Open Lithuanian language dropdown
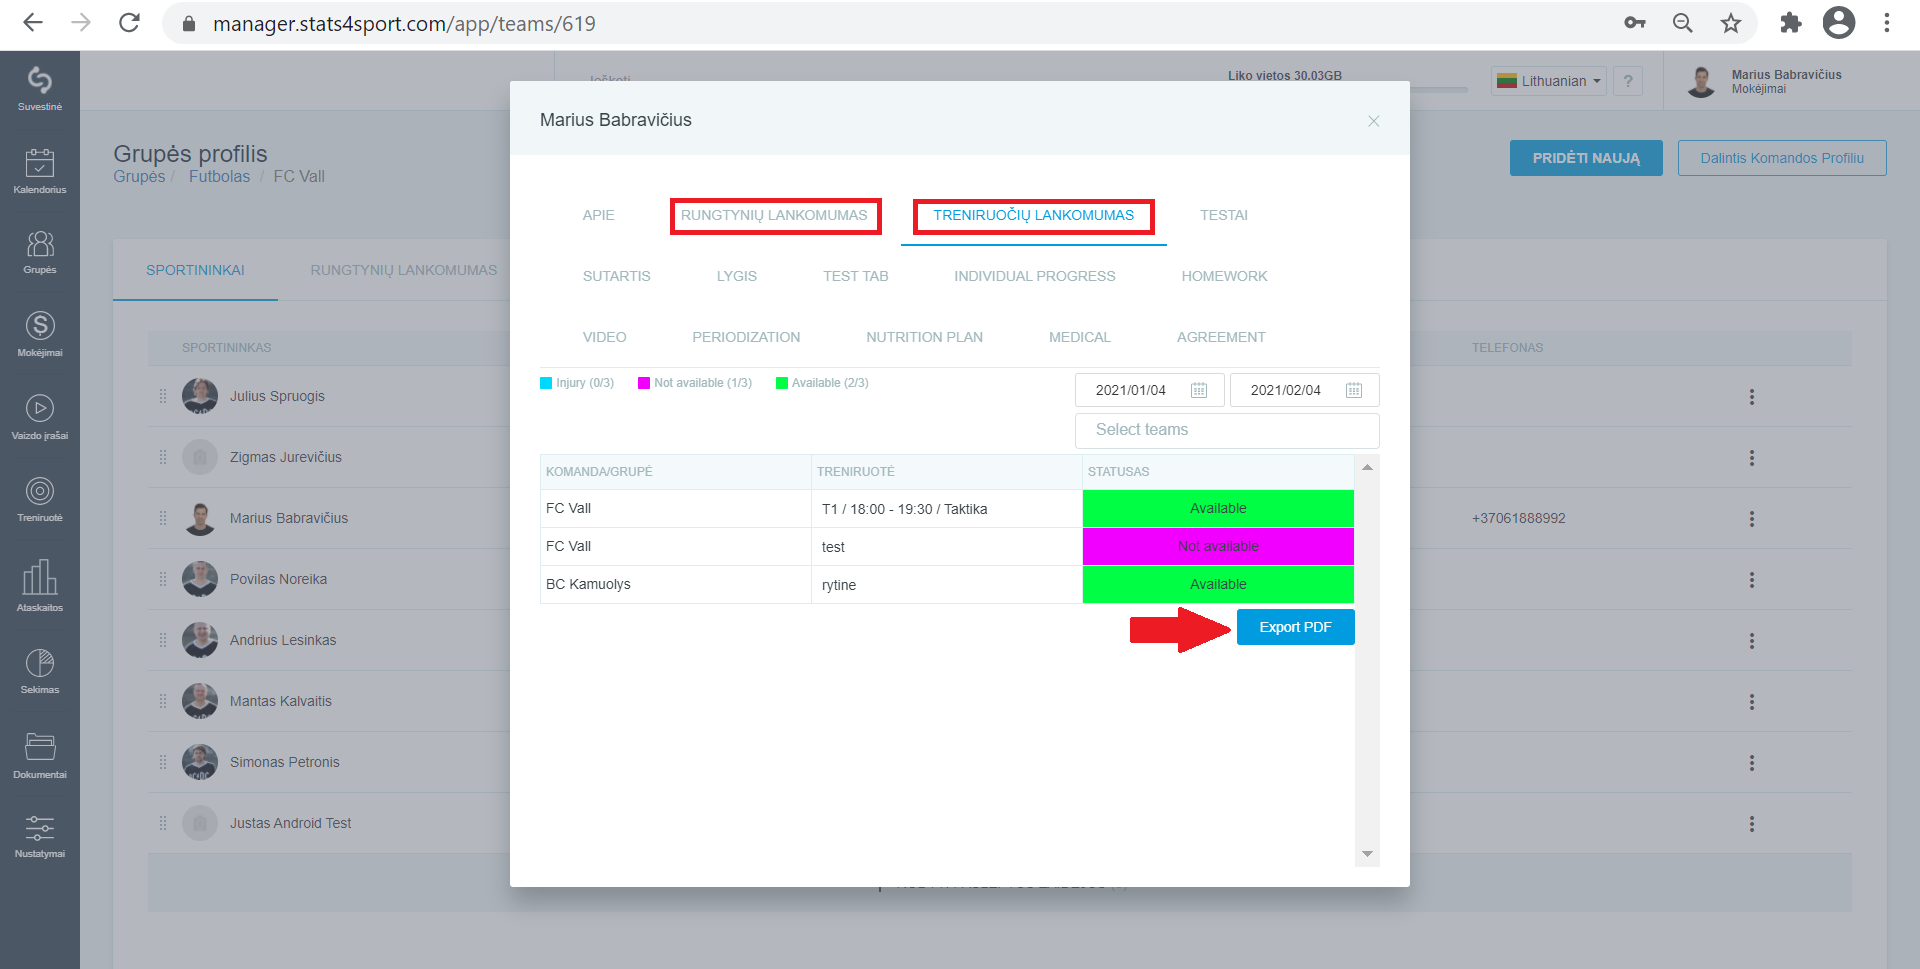1920x969 pixels. (x=1549, y=81)
